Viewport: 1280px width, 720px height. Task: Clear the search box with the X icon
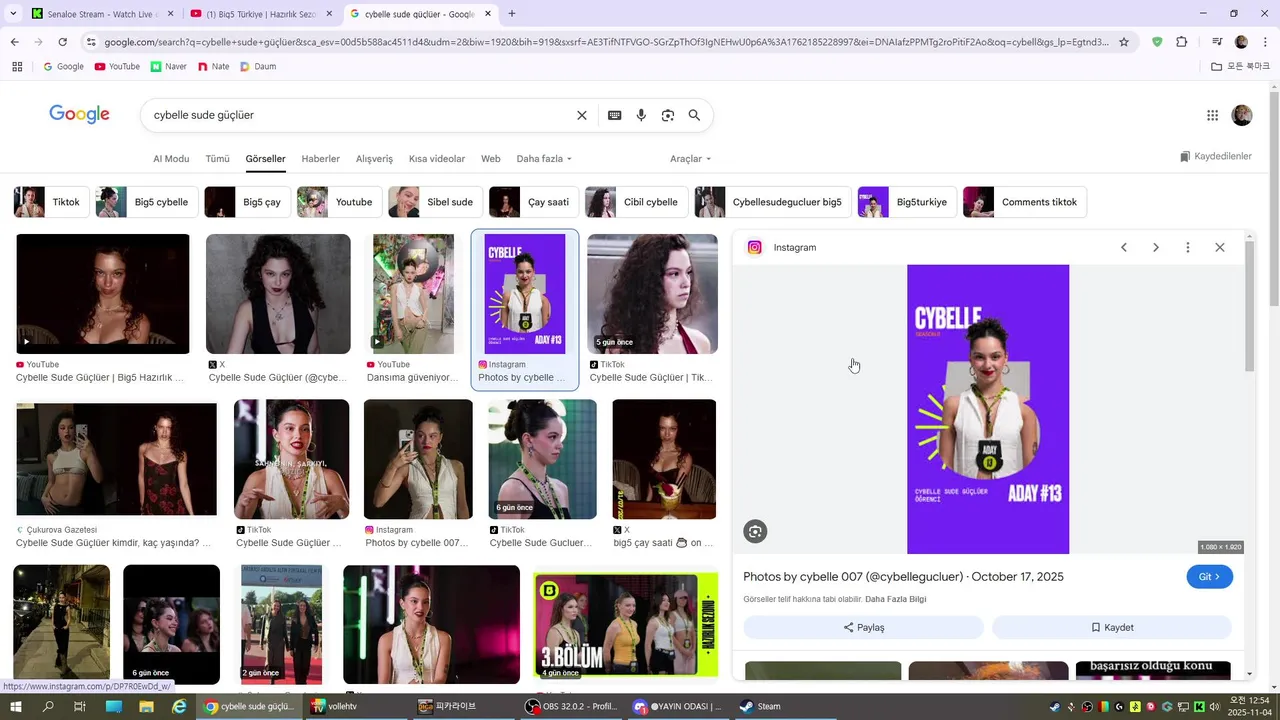click(x=582, y=115)
